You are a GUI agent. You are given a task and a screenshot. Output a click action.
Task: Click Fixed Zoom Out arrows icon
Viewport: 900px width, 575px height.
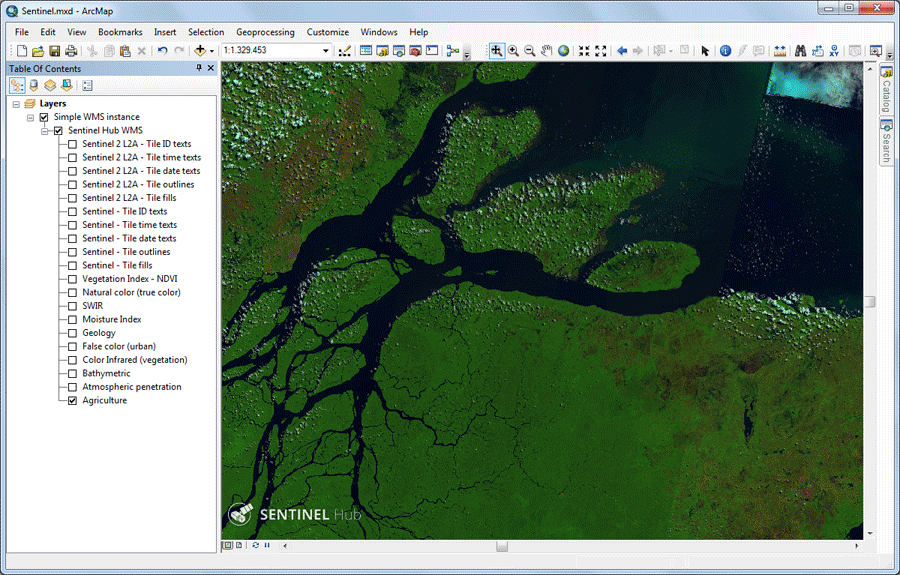pos(601,50)
